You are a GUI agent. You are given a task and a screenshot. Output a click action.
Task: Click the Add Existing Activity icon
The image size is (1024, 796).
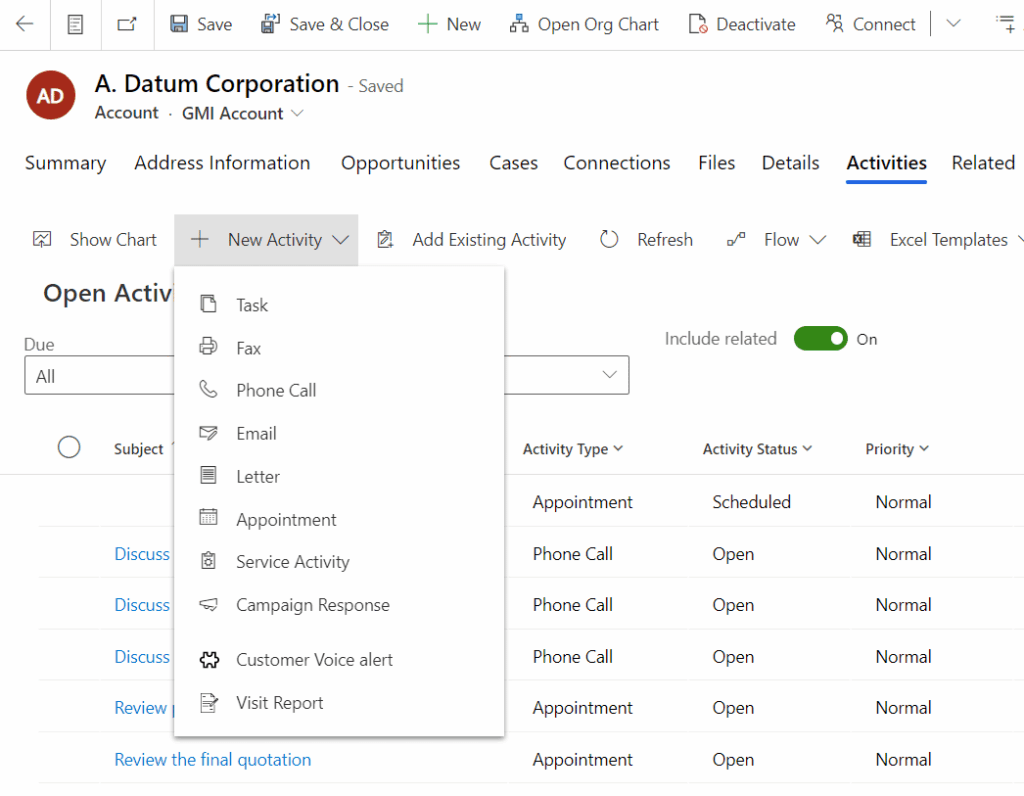tap(385, 240)
